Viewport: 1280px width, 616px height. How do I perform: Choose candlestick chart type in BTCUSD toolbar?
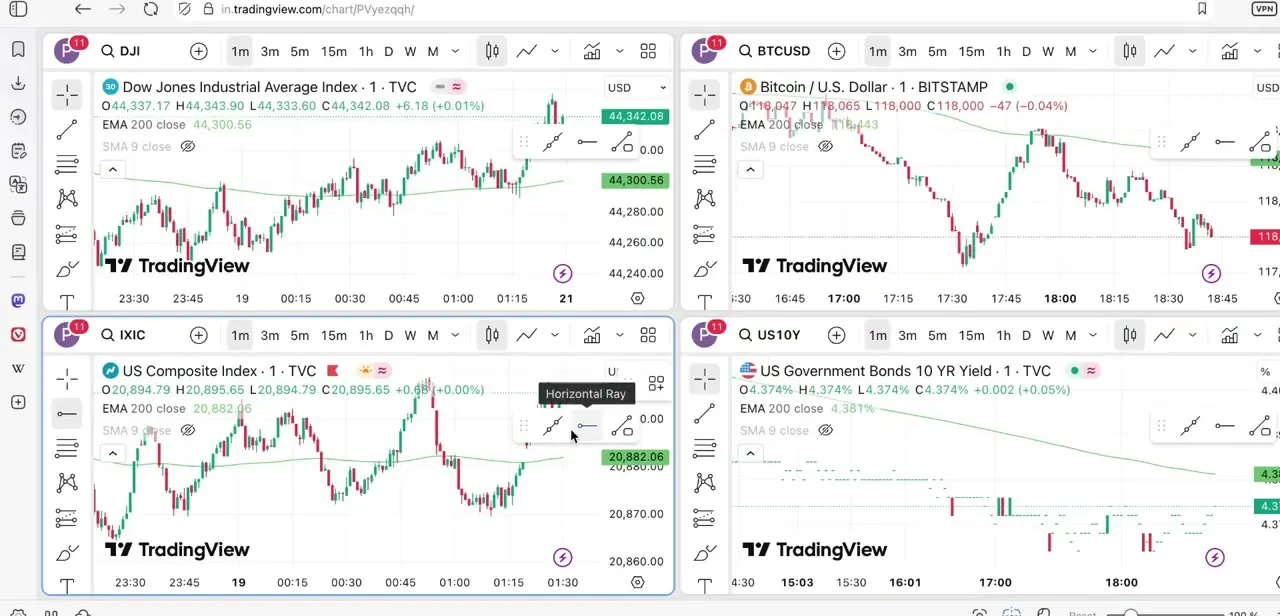click(x=1130, y=51)
